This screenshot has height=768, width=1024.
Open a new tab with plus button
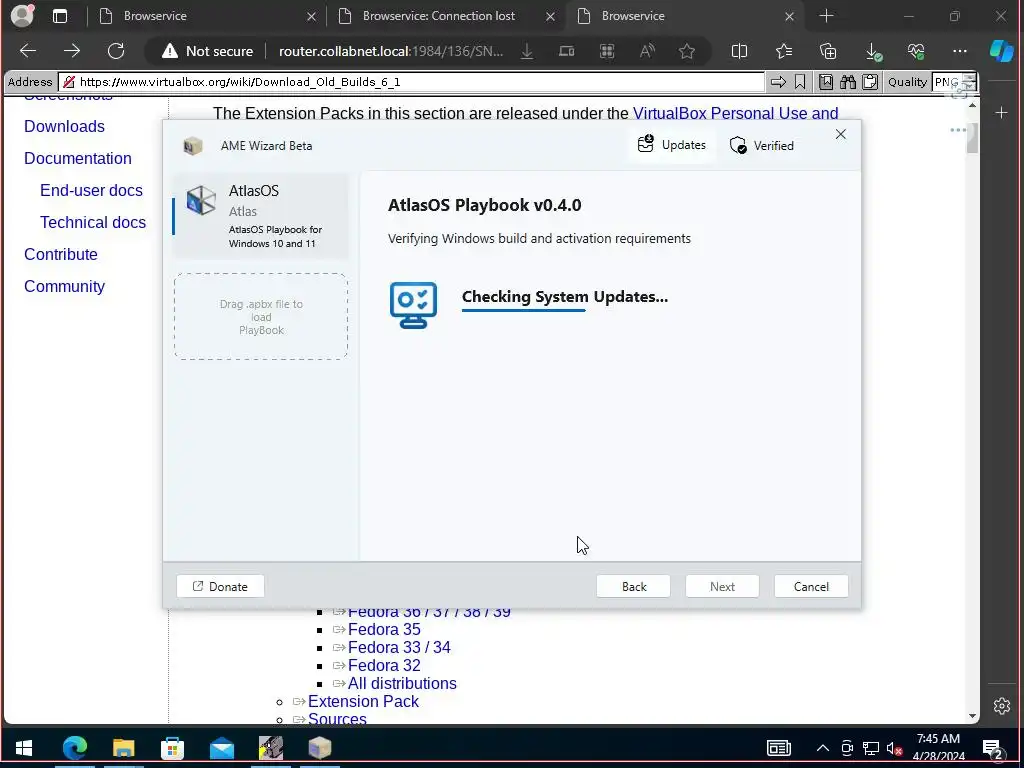pyautogui.click(x=826, y=16)
